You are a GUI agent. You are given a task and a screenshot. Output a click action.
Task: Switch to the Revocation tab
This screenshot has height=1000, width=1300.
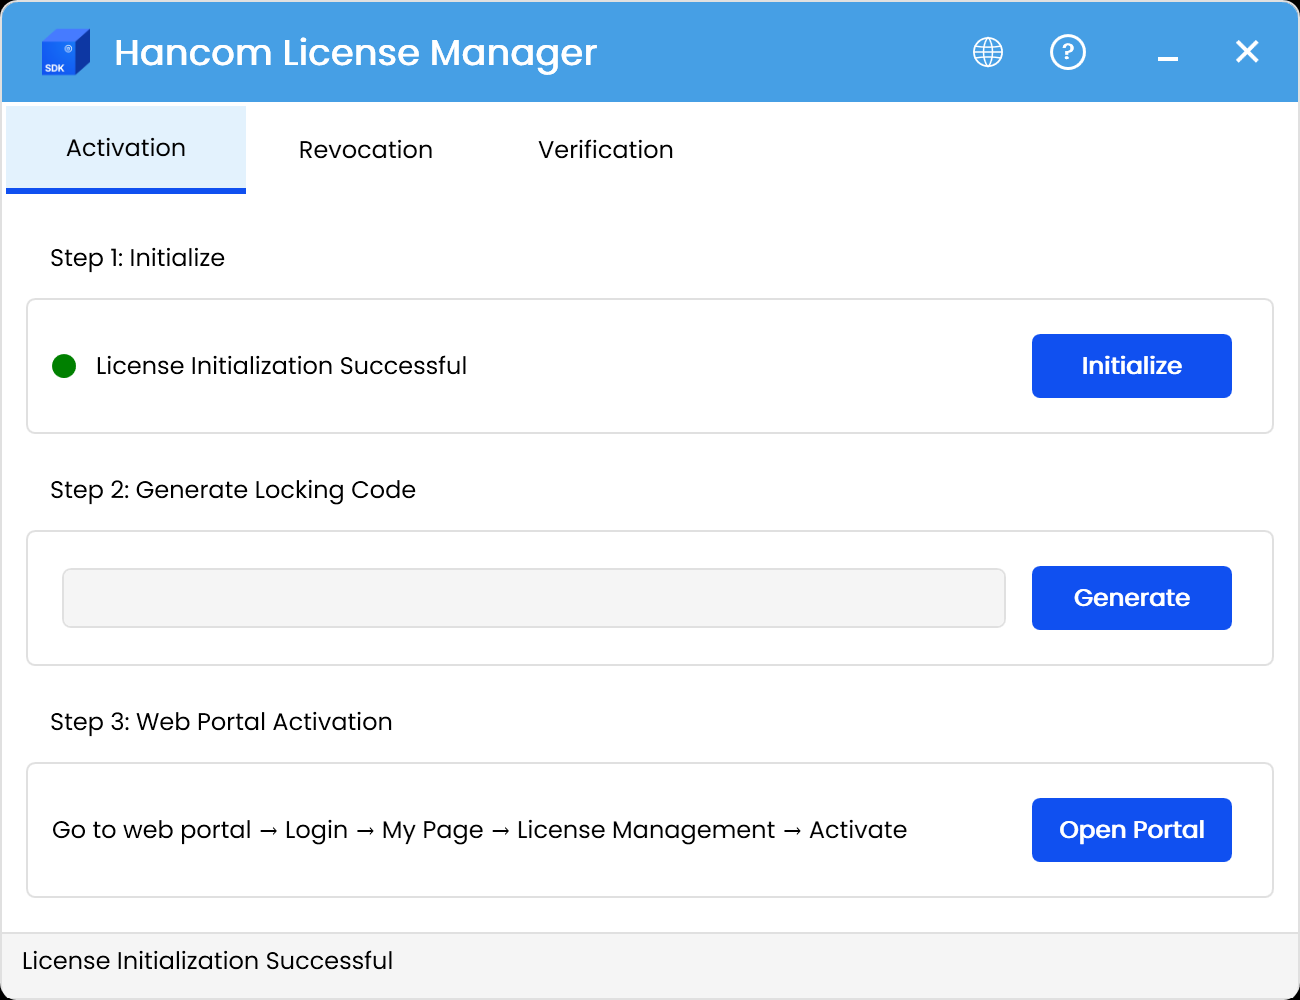[365, 149]
